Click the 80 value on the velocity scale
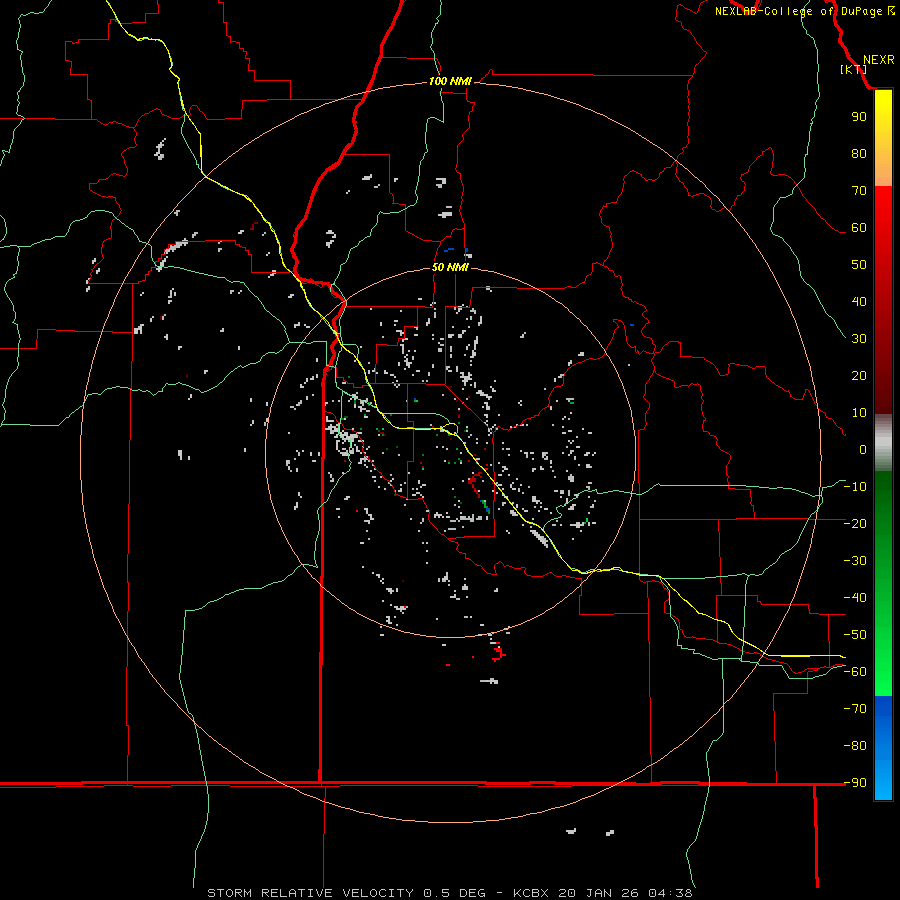 [859, 153]
